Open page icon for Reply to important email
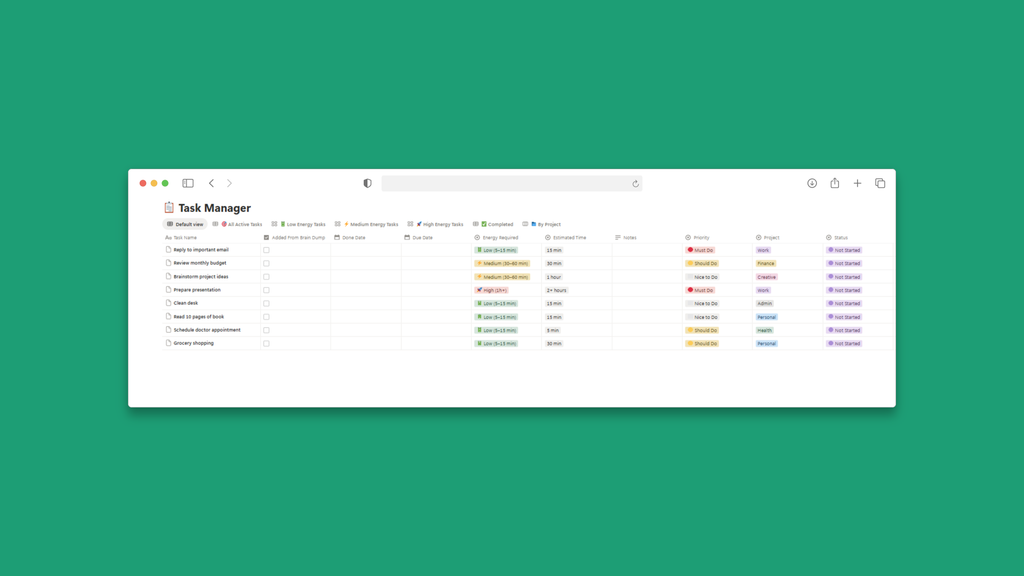This screenshot has width=1024, height=576. (x=168, y=249)
